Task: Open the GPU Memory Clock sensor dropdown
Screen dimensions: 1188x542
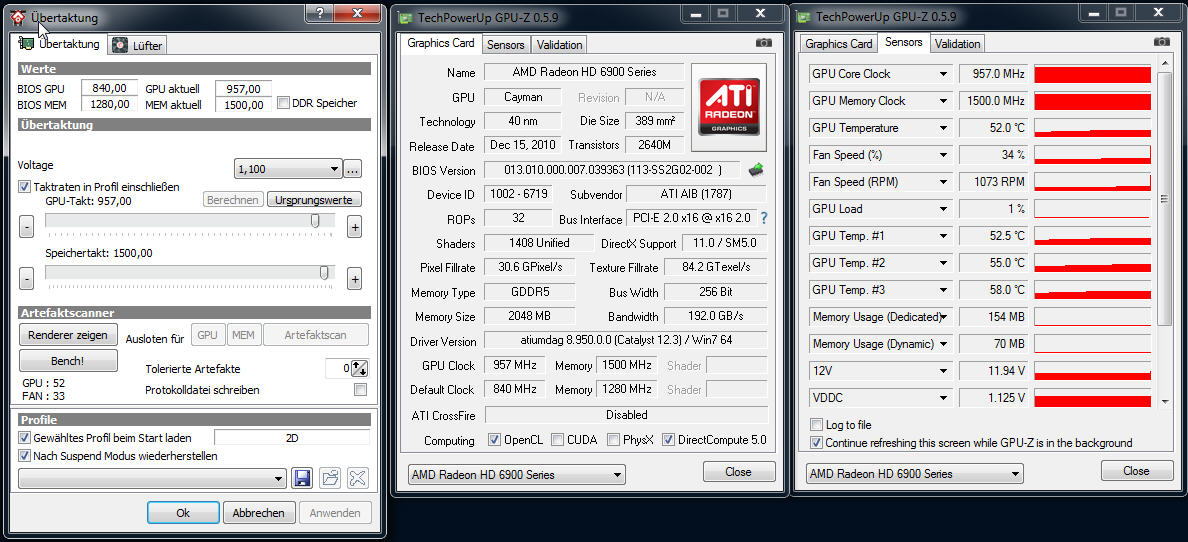Action: click(x=943, y=101)
